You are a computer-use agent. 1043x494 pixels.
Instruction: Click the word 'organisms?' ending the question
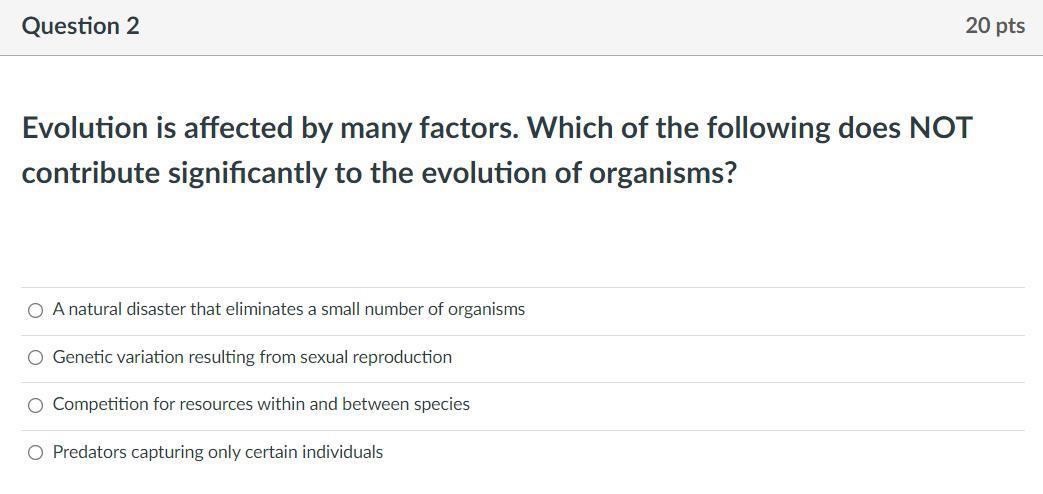pyautogui.click(x=662, y=173)
